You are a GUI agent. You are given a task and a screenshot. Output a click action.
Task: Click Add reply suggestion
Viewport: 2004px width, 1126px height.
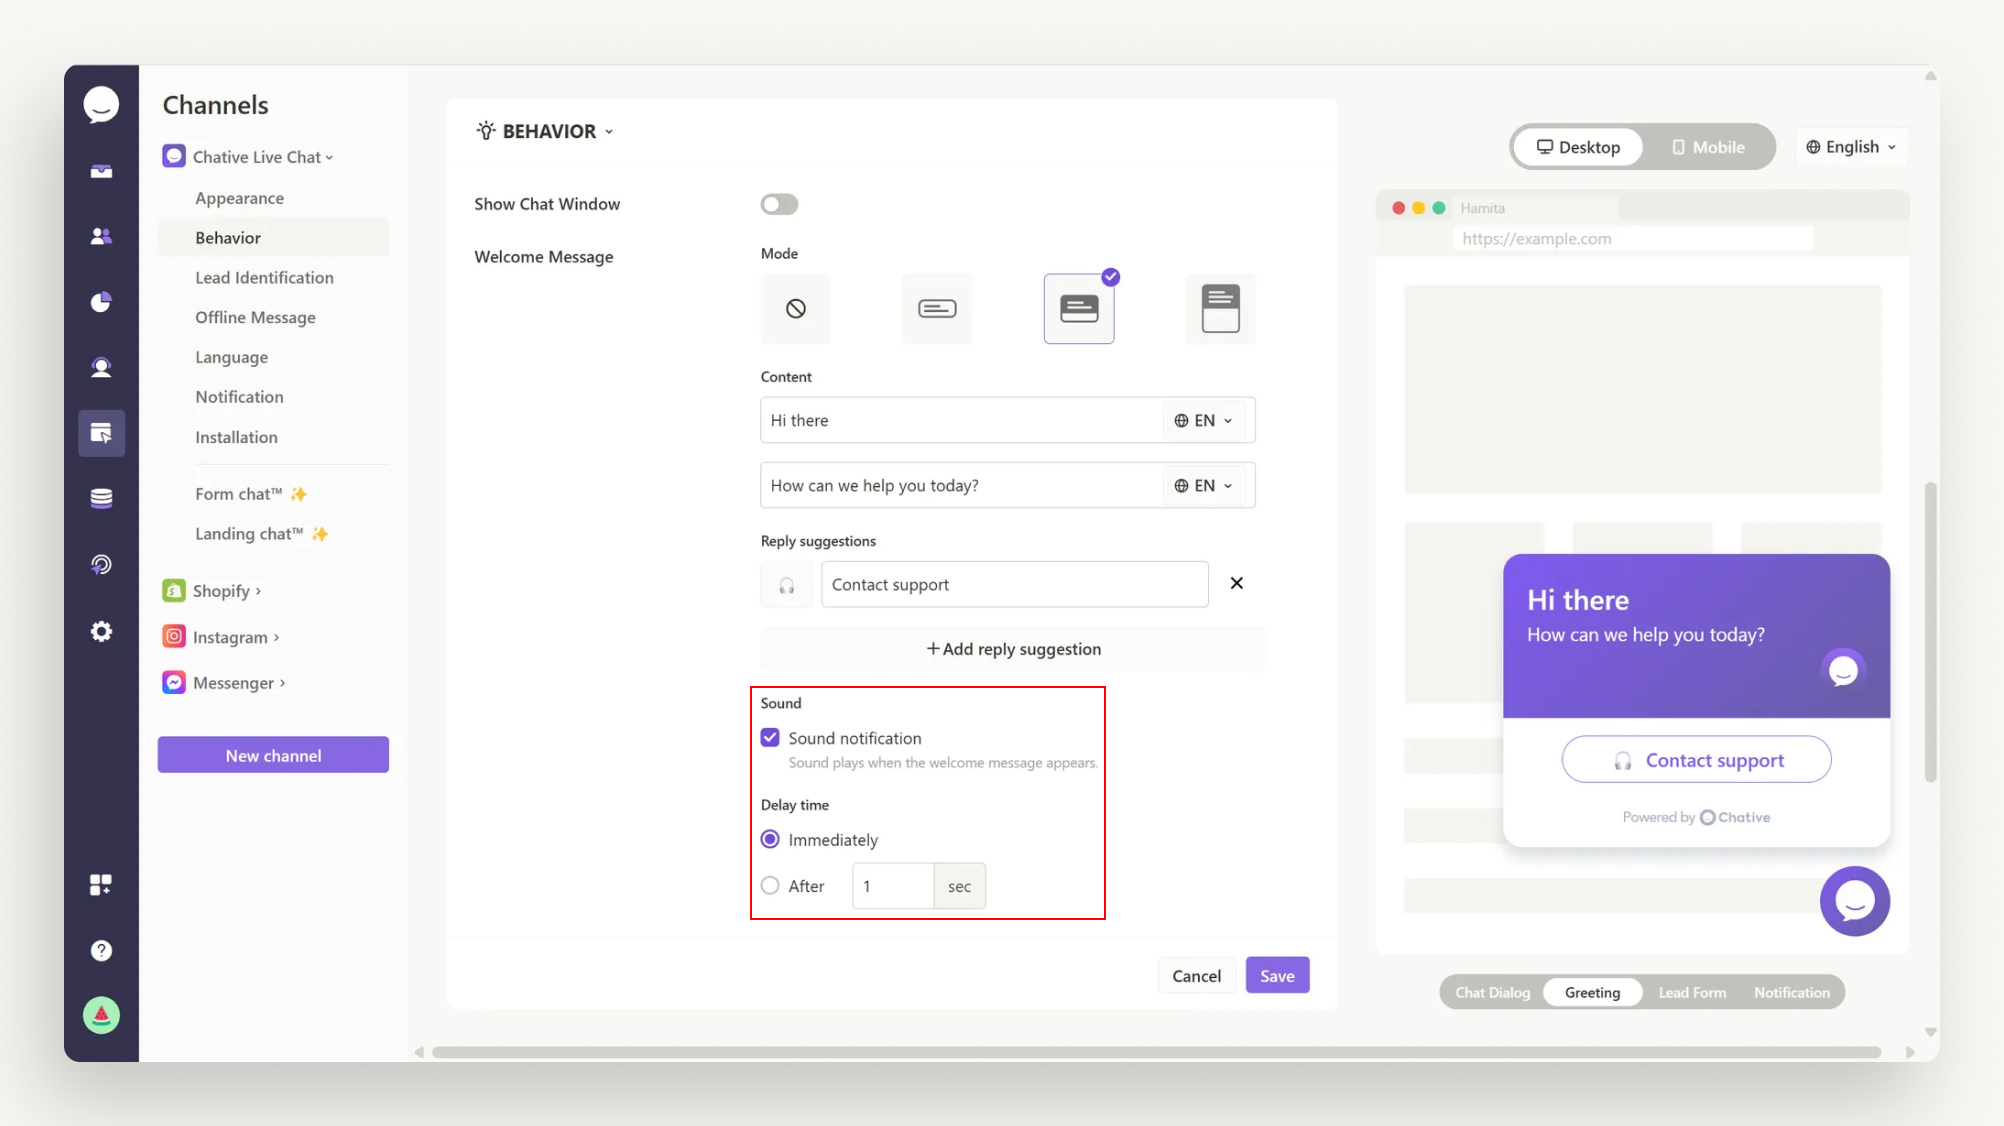[x=1013, y=649]
